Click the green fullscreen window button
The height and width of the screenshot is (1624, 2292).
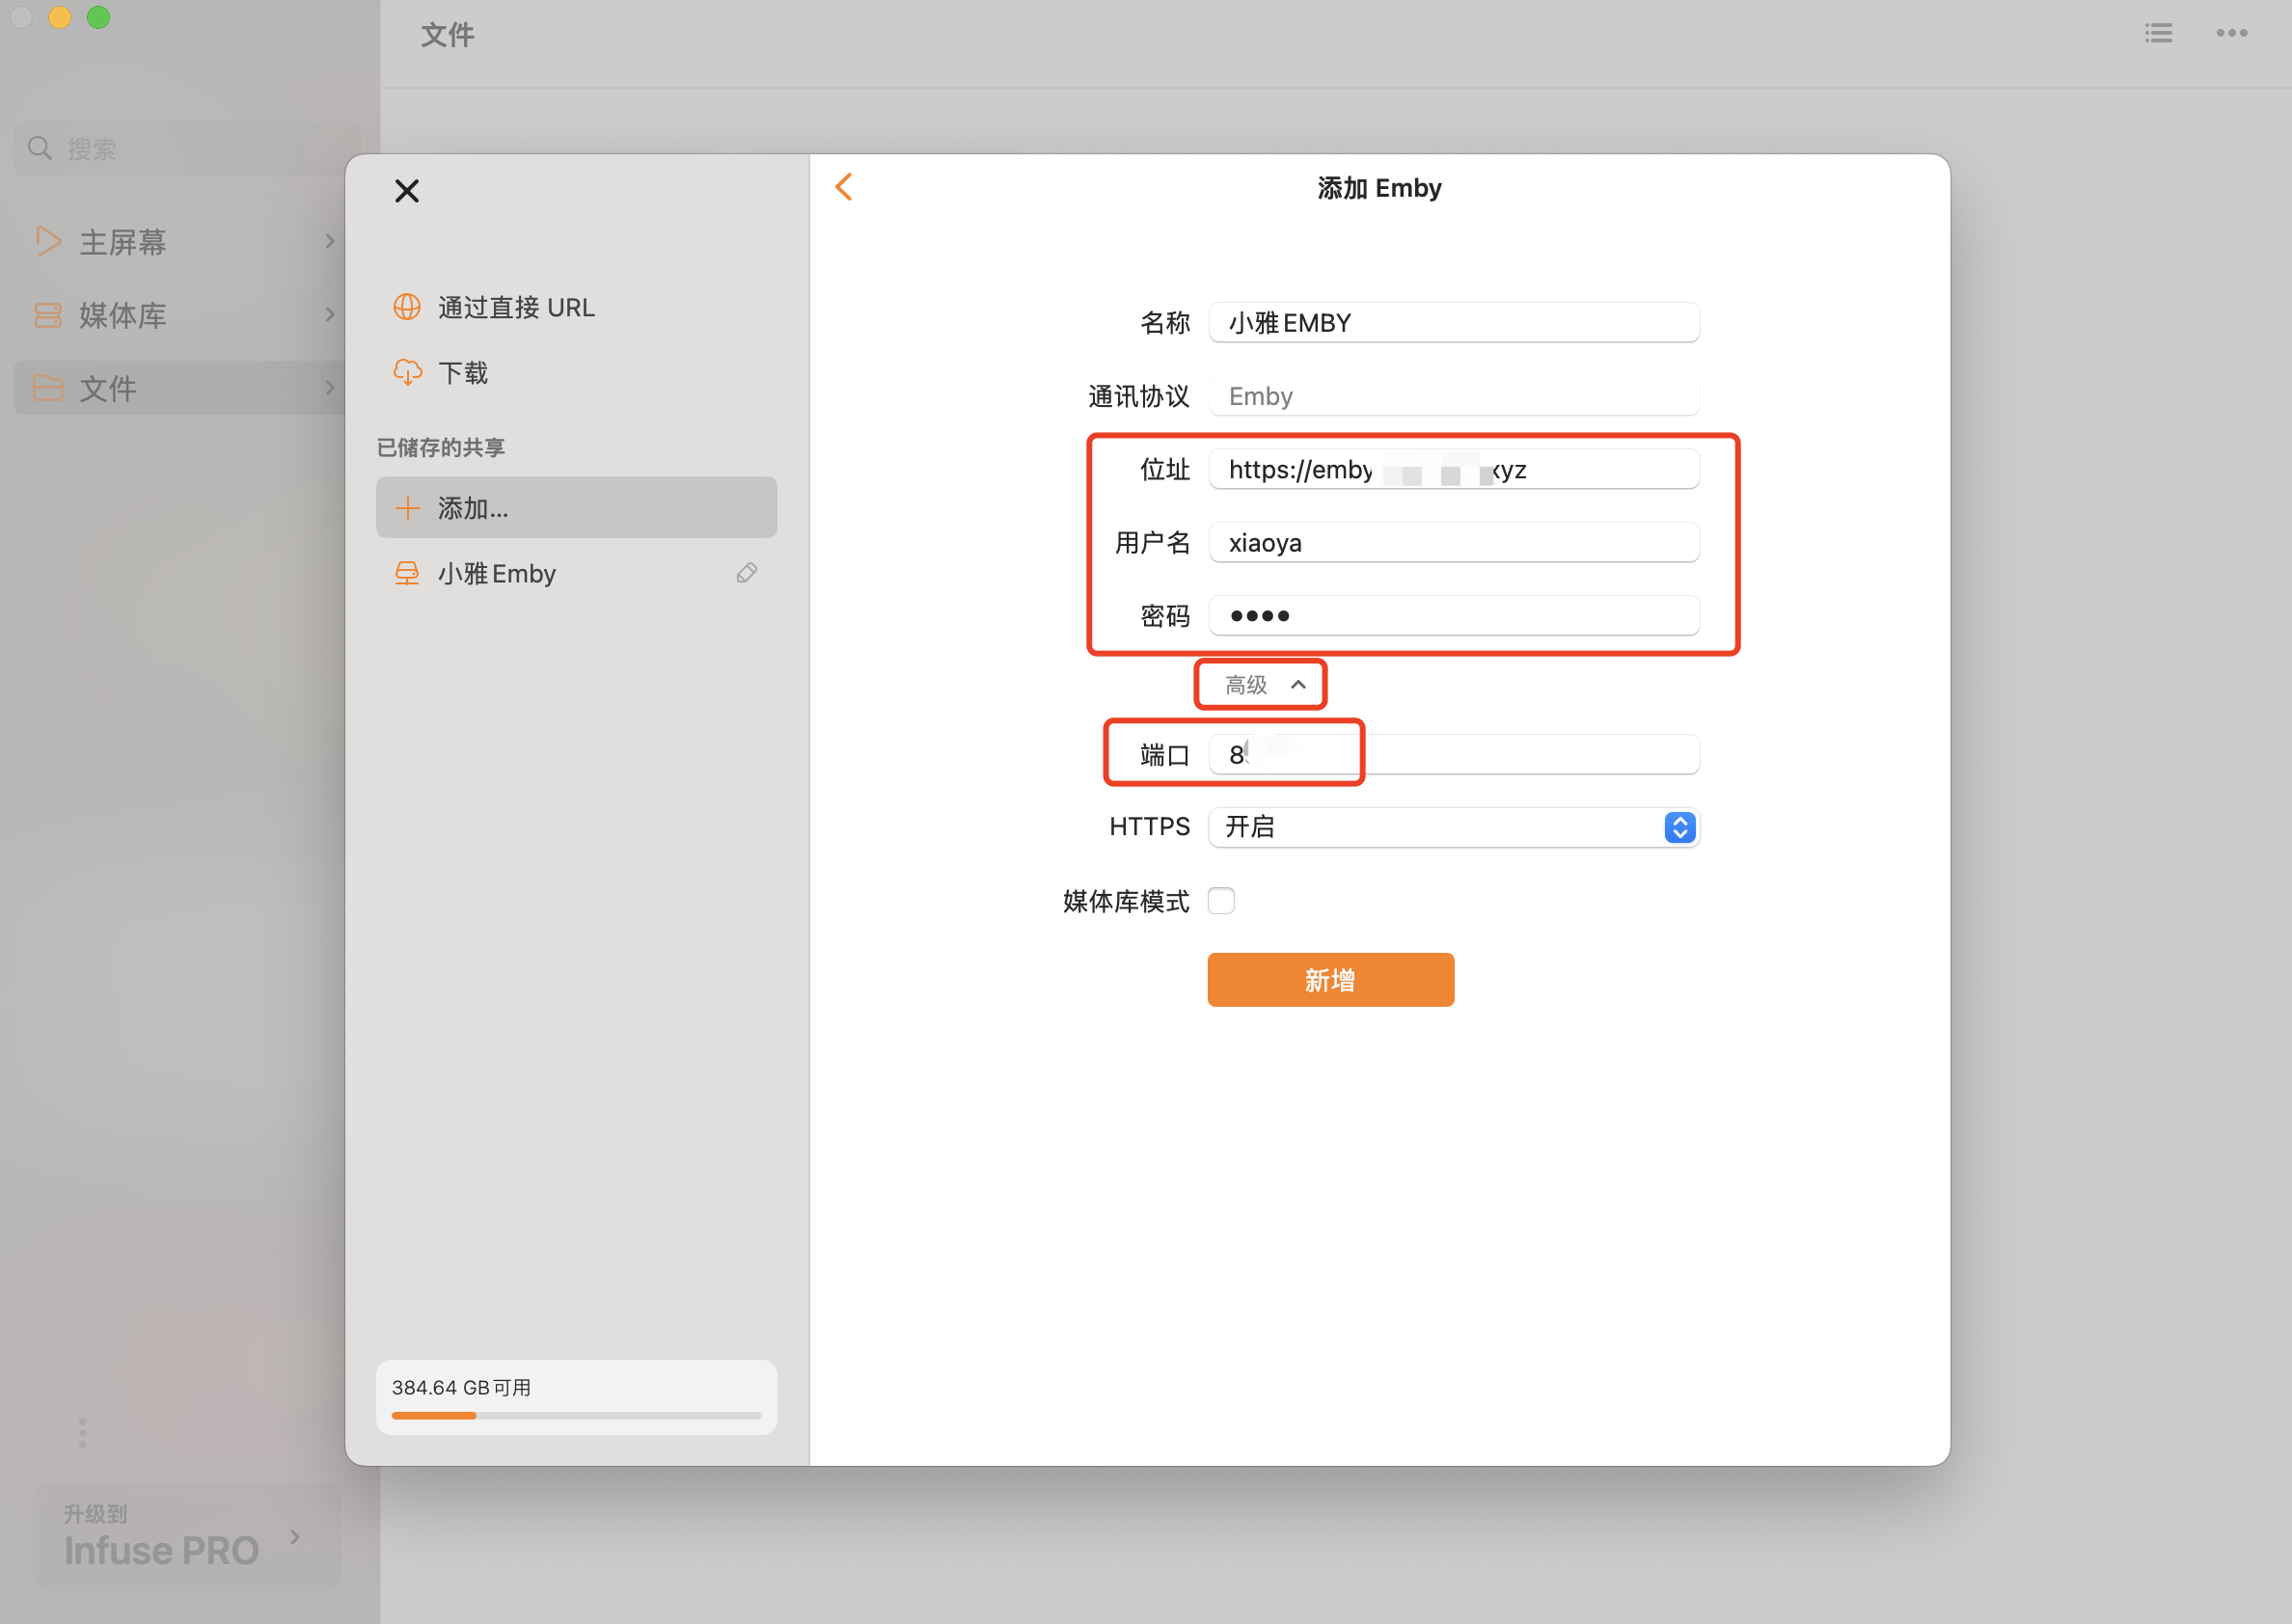[x=98, y=17]
